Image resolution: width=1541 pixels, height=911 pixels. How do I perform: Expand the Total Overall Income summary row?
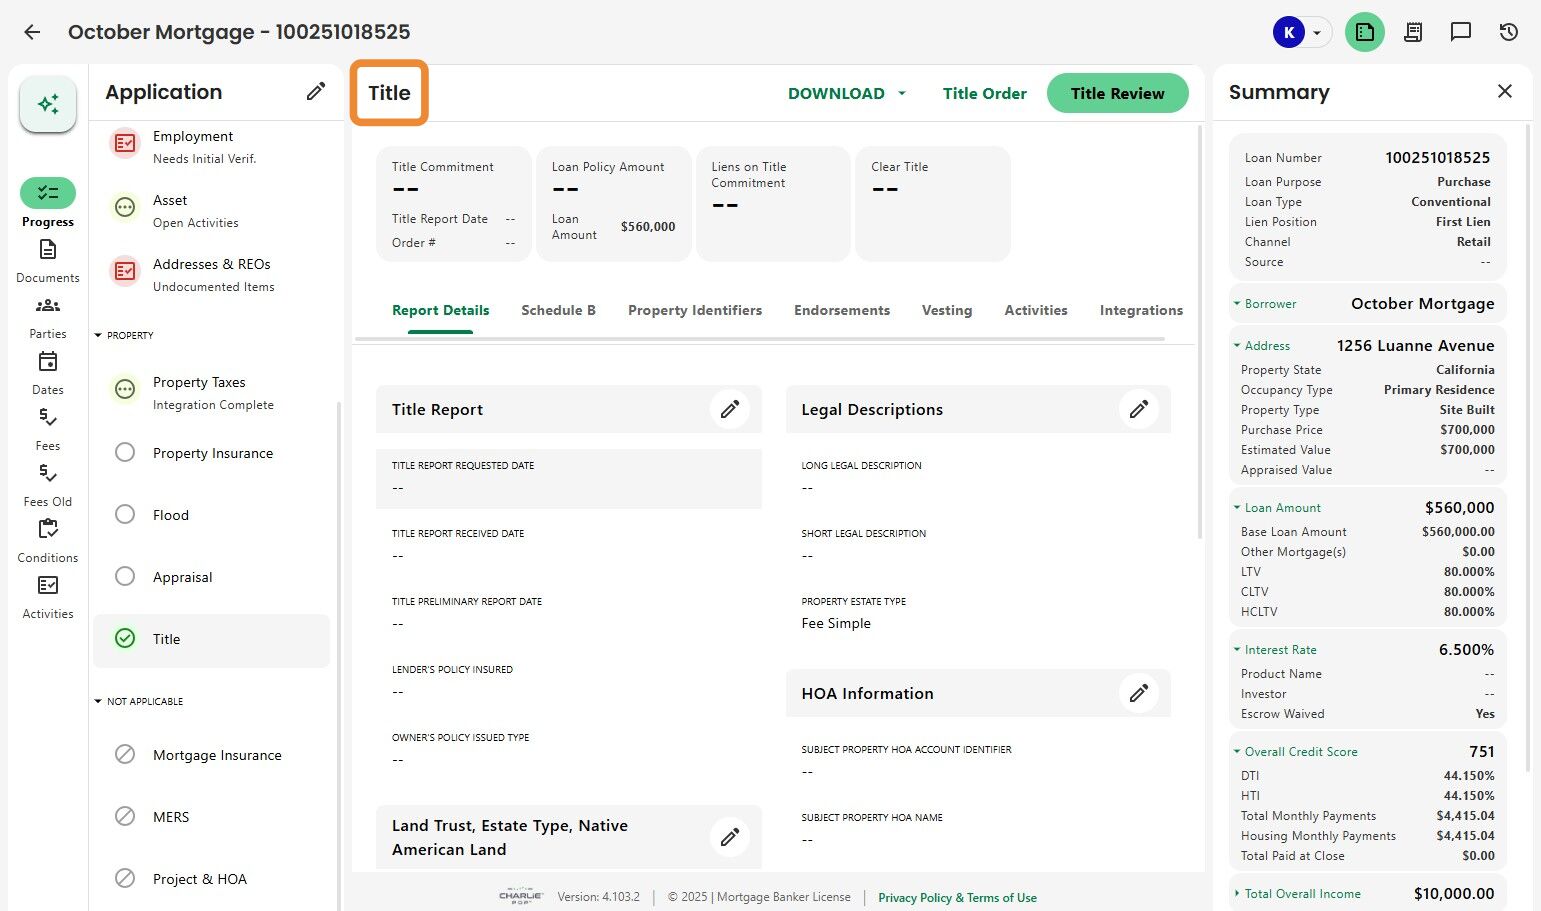(1237, 894)
